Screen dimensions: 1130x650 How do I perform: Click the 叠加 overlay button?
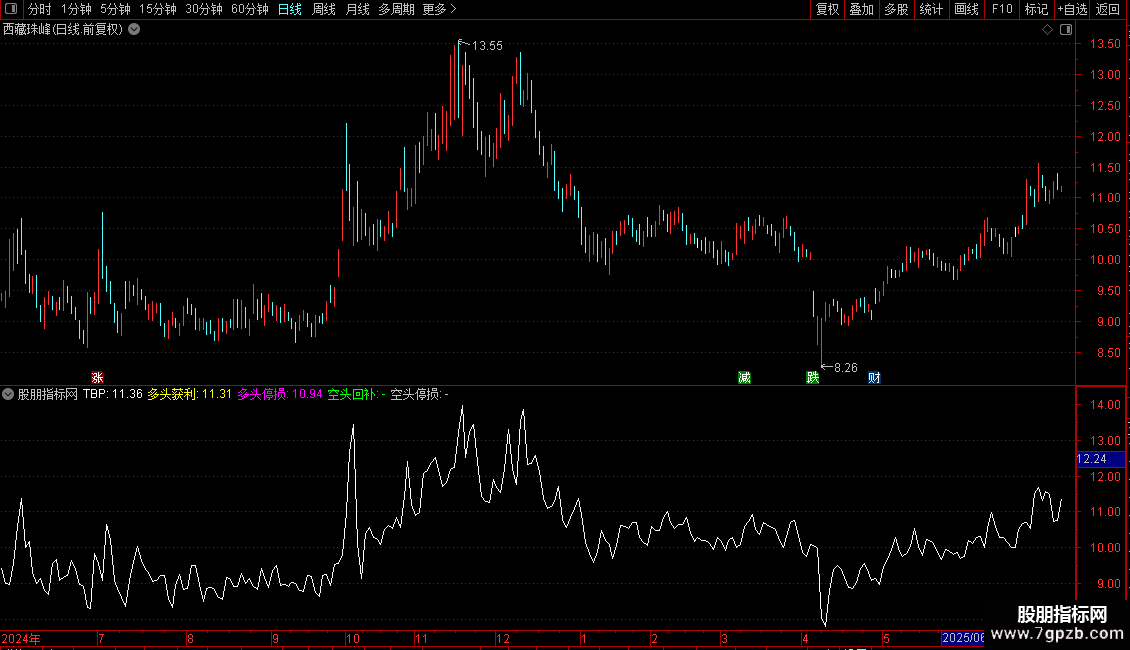861,9
